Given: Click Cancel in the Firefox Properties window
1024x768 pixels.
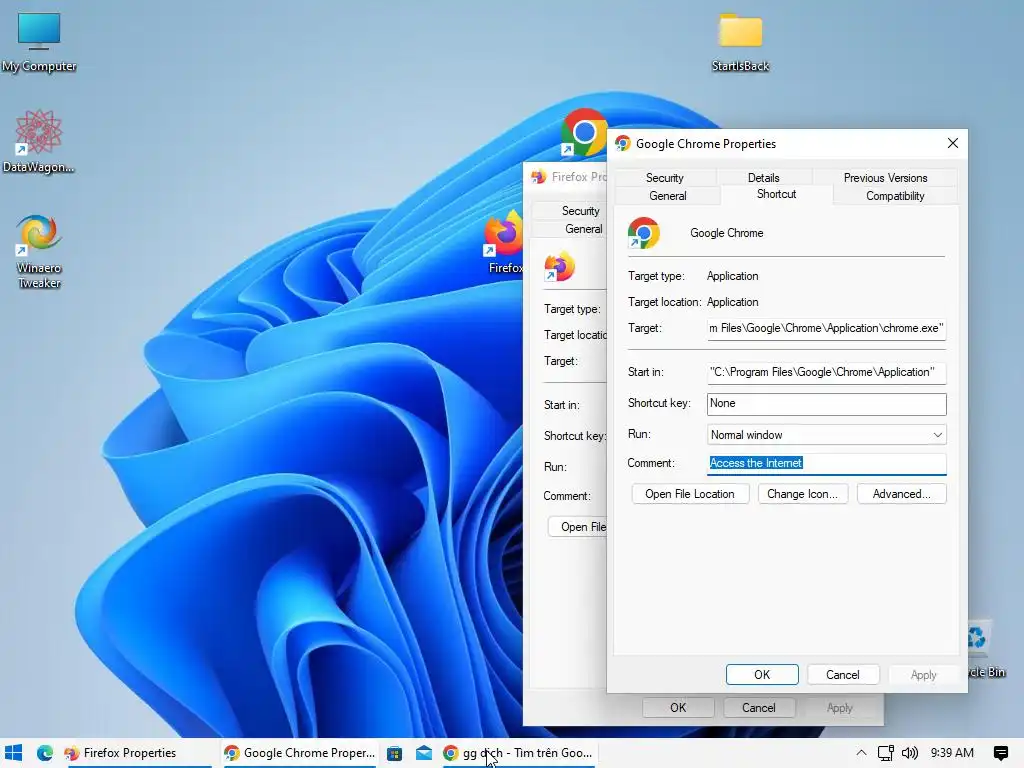Looking at the screenshot, I should click(x=758, y=708).
